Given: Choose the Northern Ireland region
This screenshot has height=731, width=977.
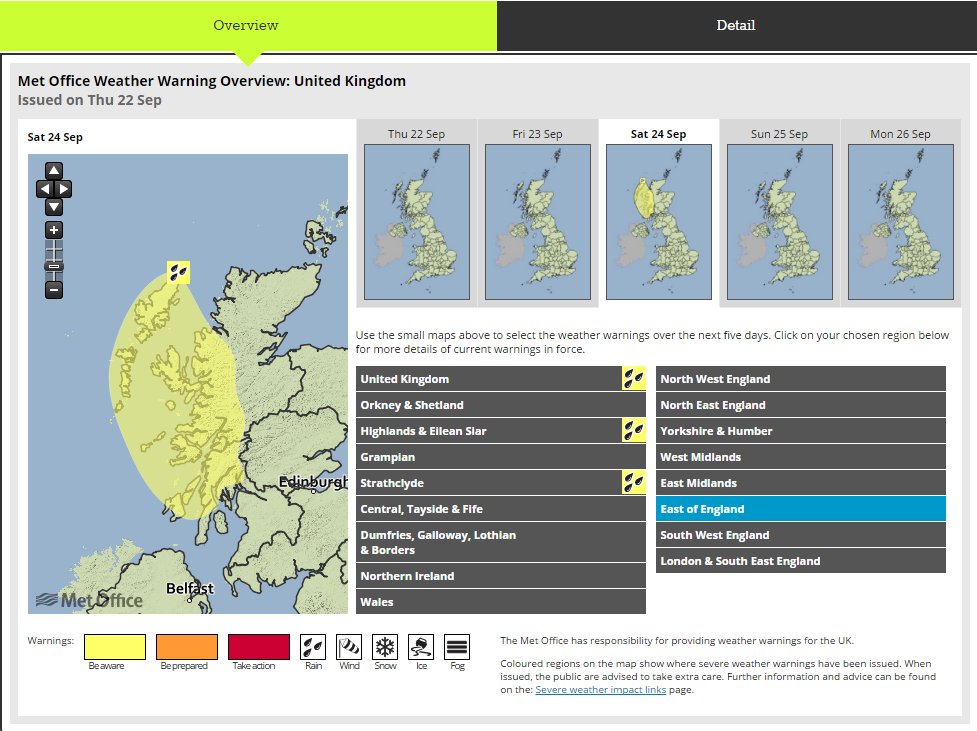Looking at the screenshot, I should point(500,576).
